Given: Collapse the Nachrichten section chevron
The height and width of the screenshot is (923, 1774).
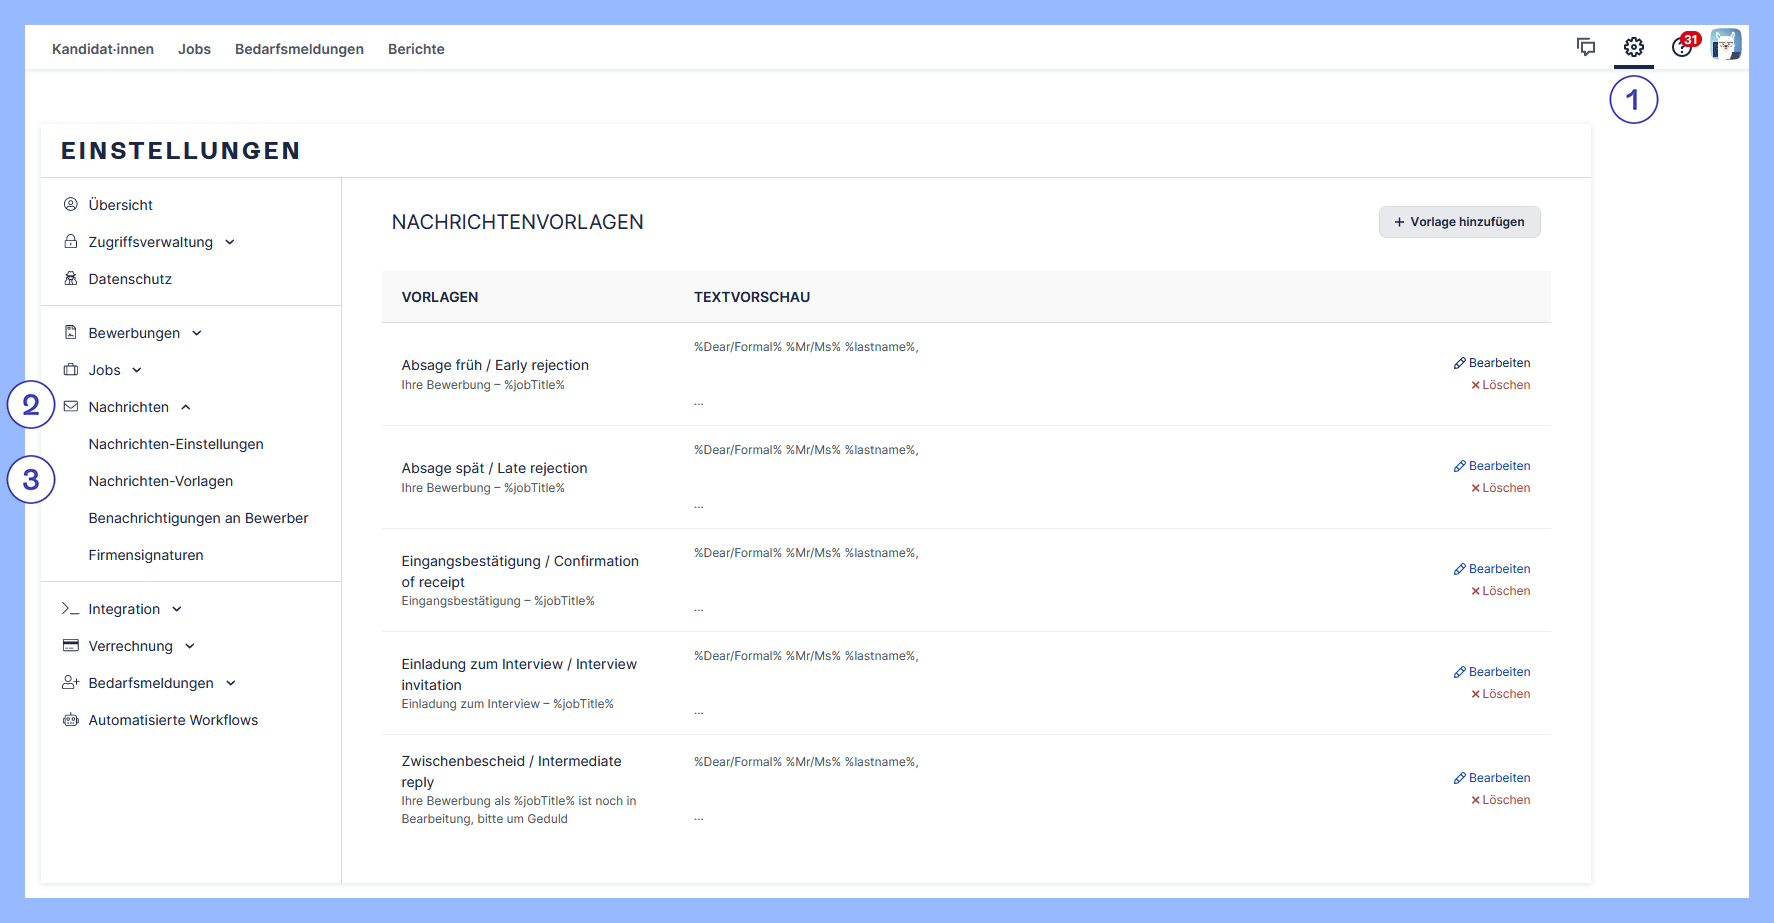Looking at the screenshot, I should pos(186,407).
